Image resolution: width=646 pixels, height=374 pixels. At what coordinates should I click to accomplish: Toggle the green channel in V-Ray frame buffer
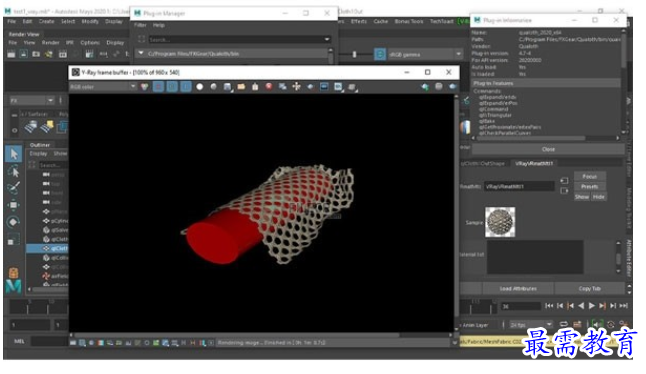(172, 86)
